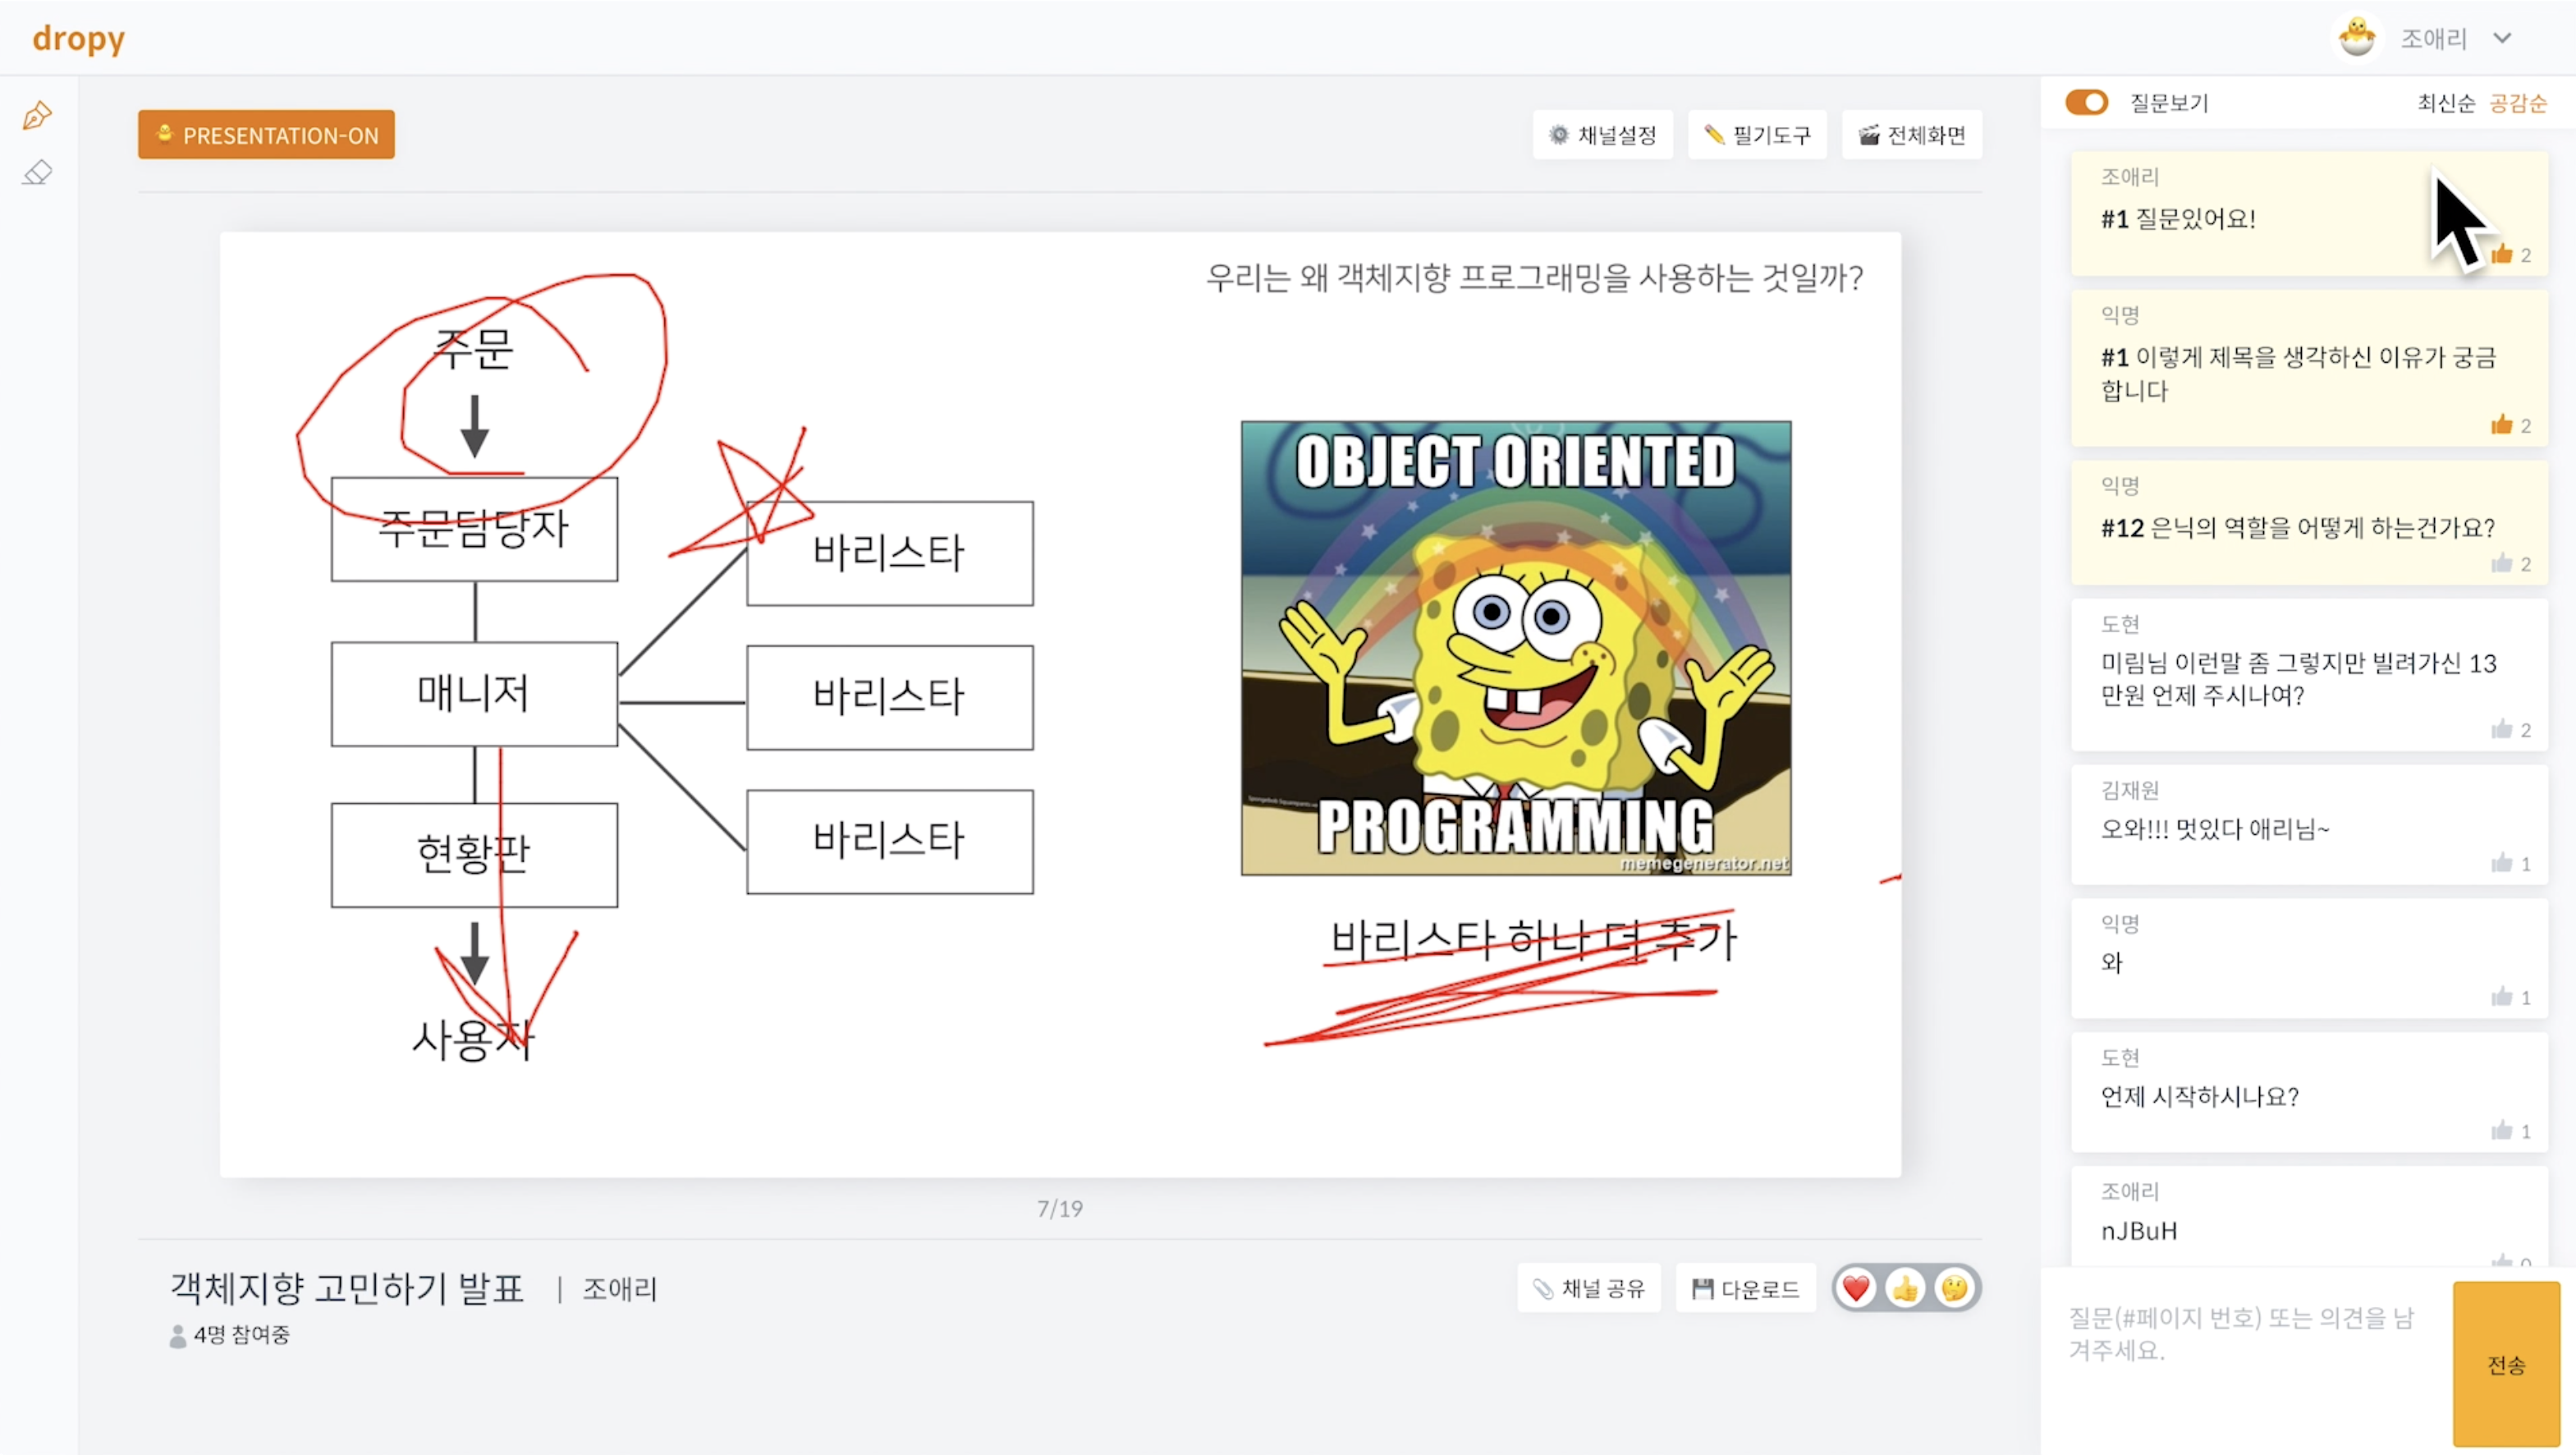Select the eraser tool in sidebar

[37, 173]
